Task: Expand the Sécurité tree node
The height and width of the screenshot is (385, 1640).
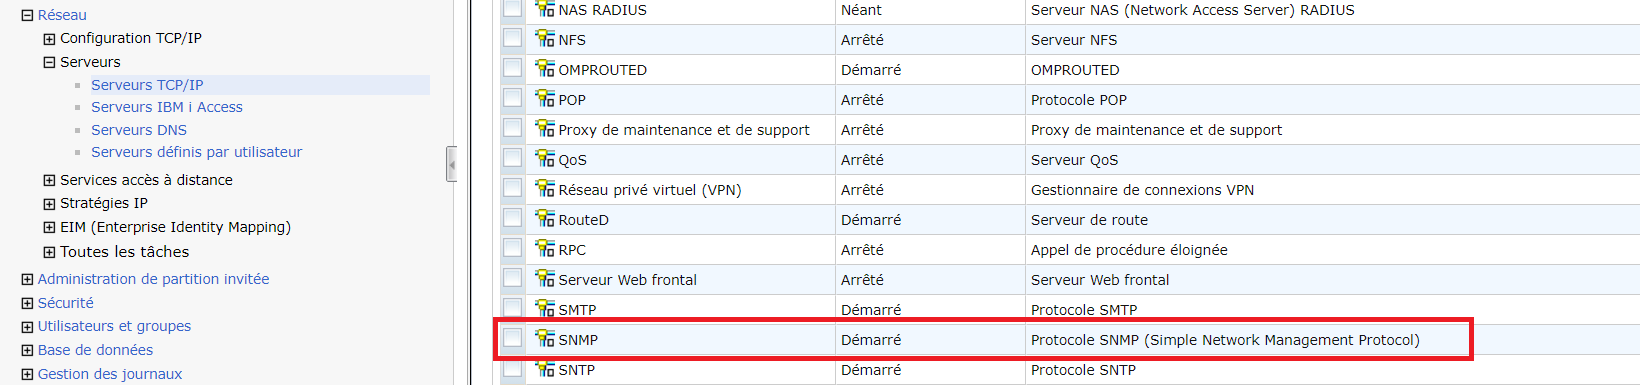Action: coord(27,303)
